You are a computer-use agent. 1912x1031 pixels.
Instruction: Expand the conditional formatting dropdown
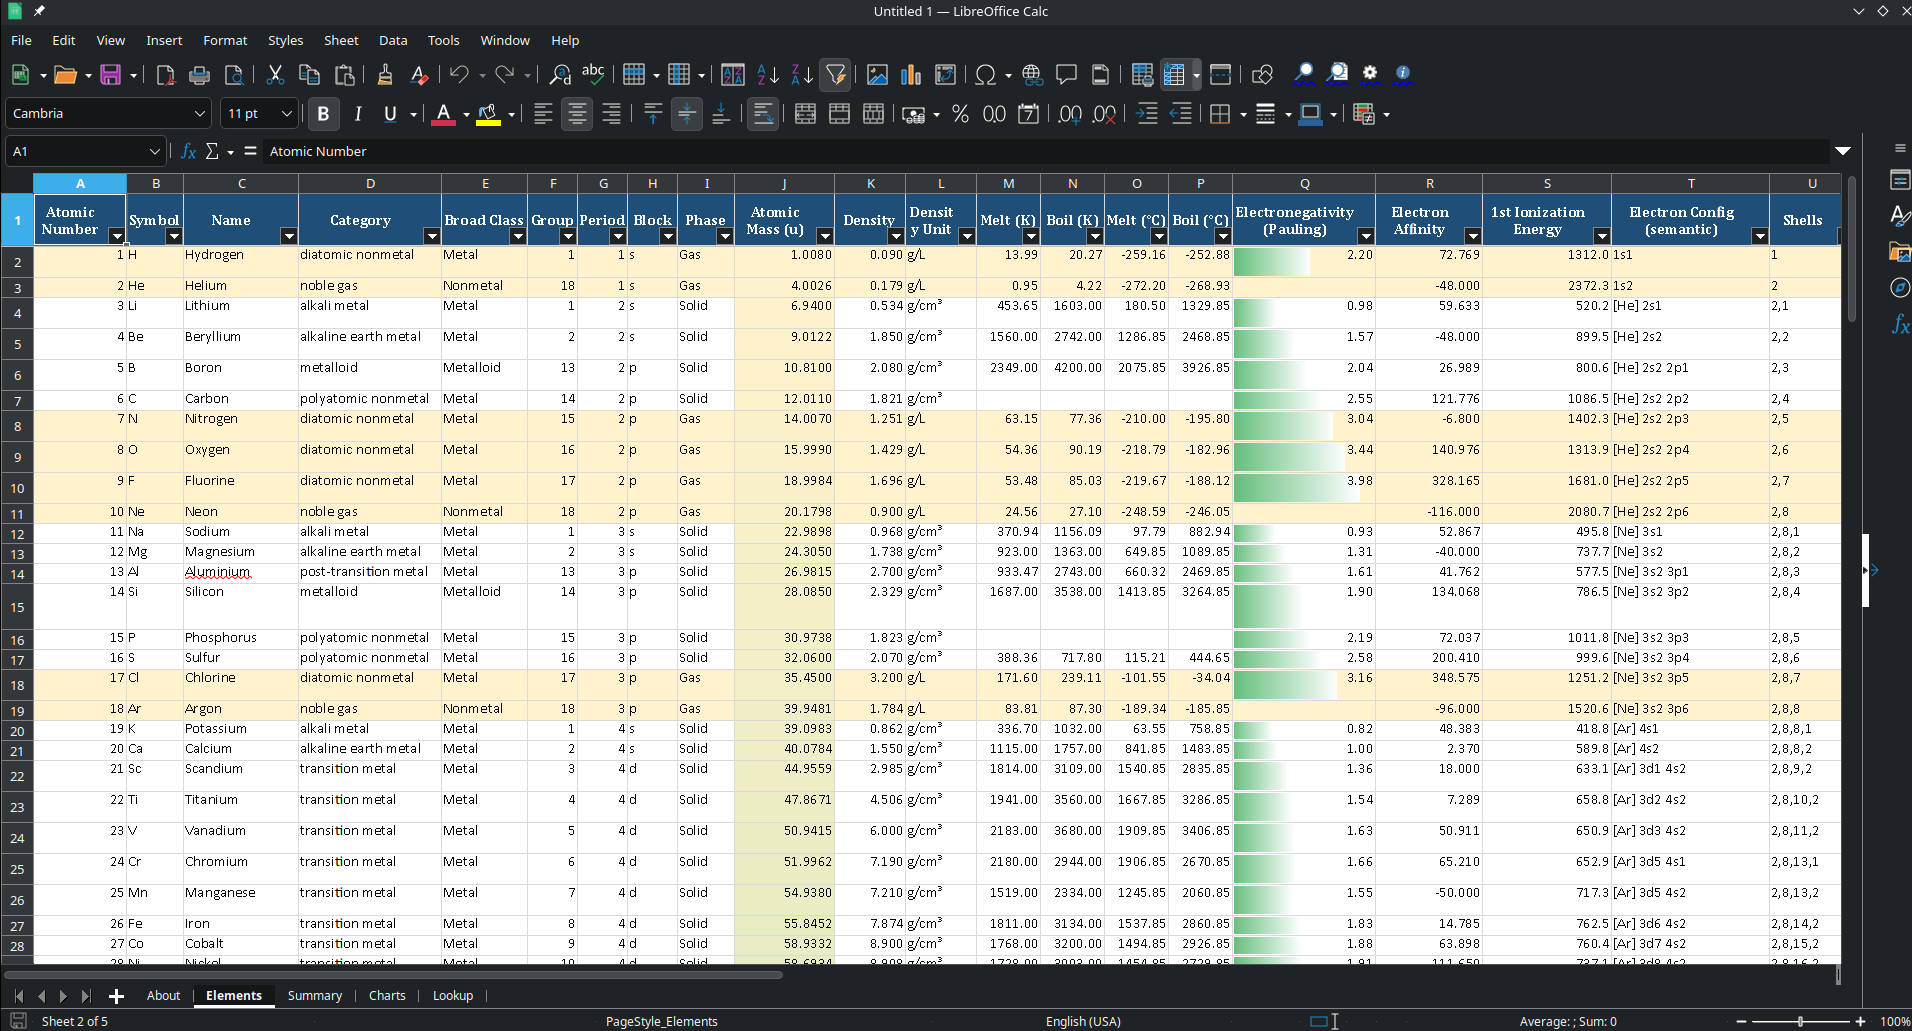[1385, 114]
